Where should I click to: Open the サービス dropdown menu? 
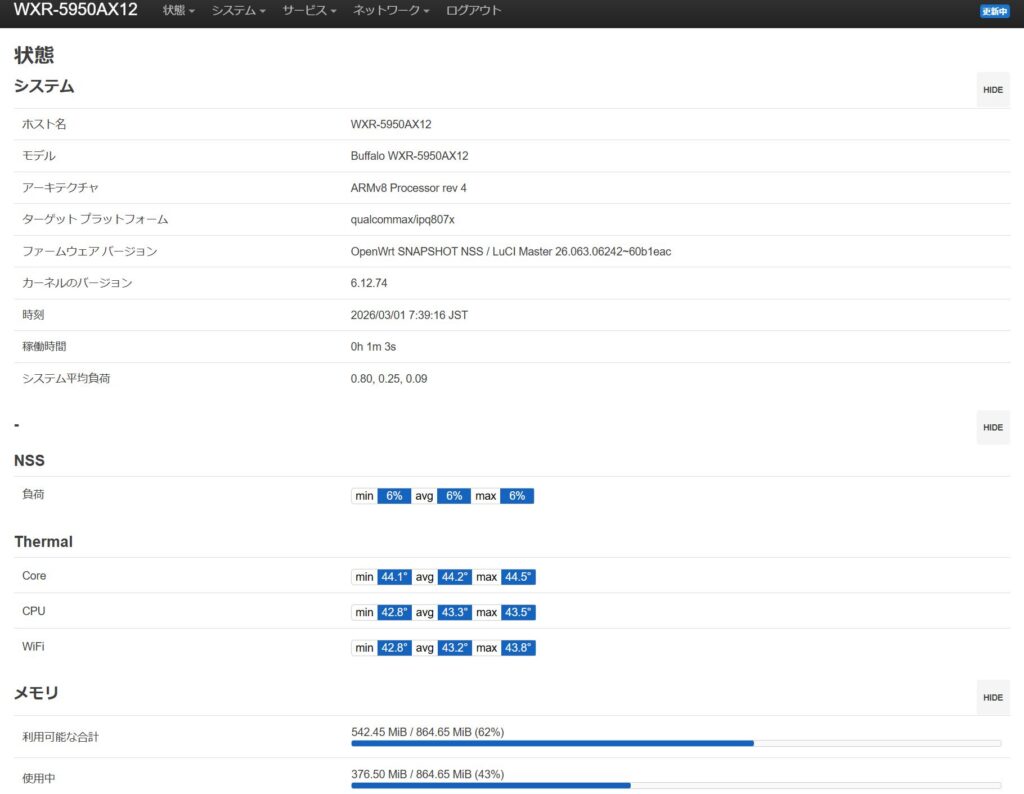[309, 10]
